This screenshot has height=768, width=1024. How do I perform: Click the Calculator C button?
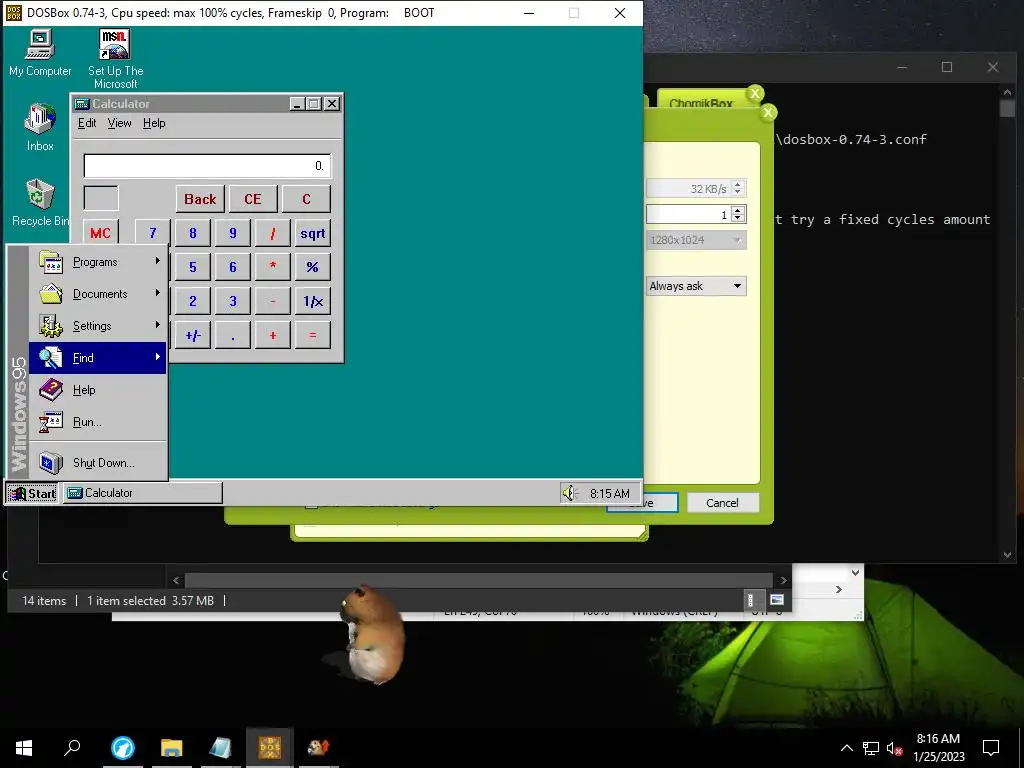(x=306, y=199)
